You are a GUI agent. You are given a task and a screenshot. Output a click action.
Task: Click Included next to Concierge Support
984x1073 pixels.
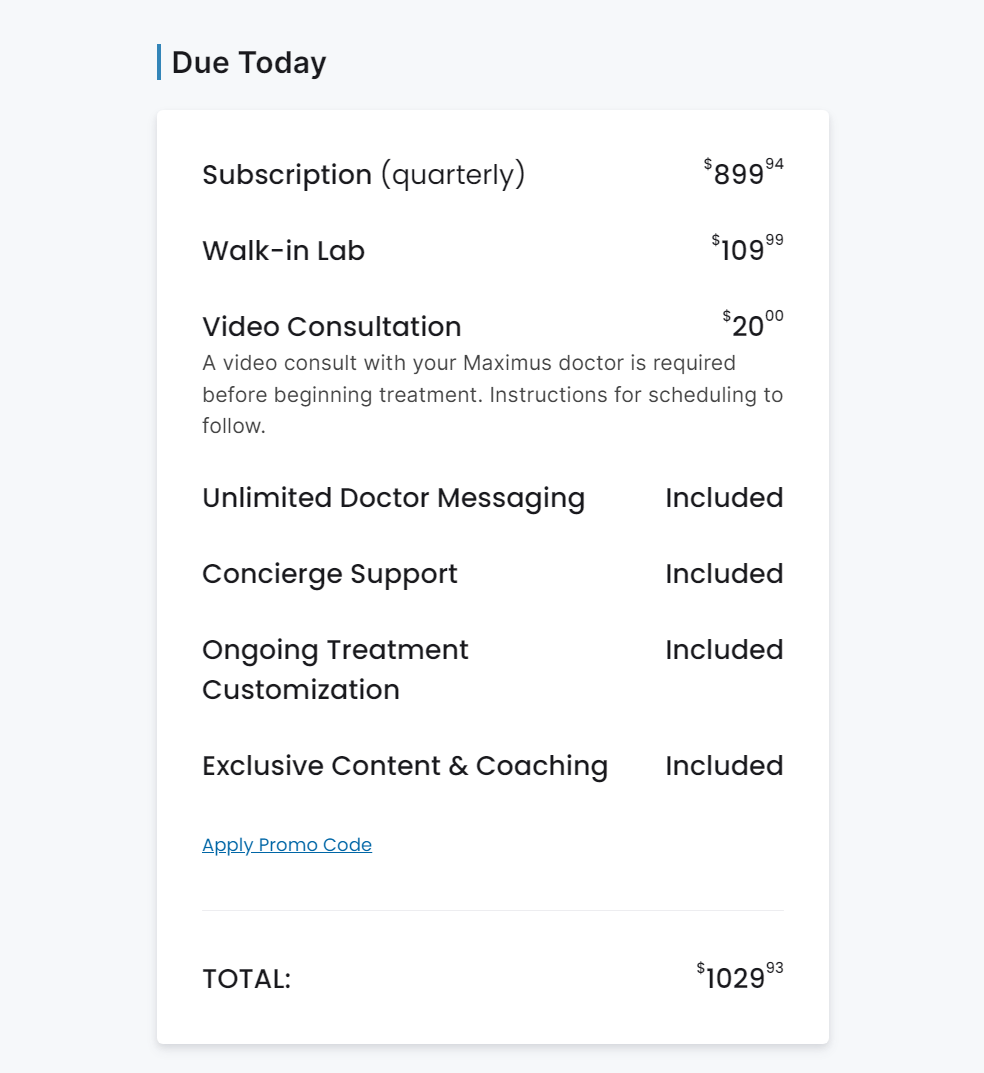coord(724,574)
